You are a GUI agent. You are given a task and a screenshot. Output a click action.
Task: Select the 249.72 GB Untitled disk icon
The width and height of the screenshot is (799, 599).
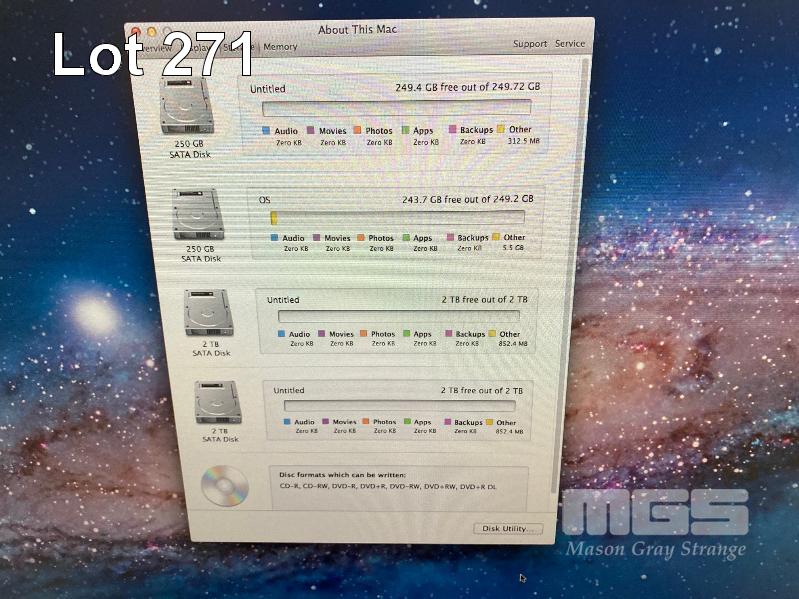186,106
